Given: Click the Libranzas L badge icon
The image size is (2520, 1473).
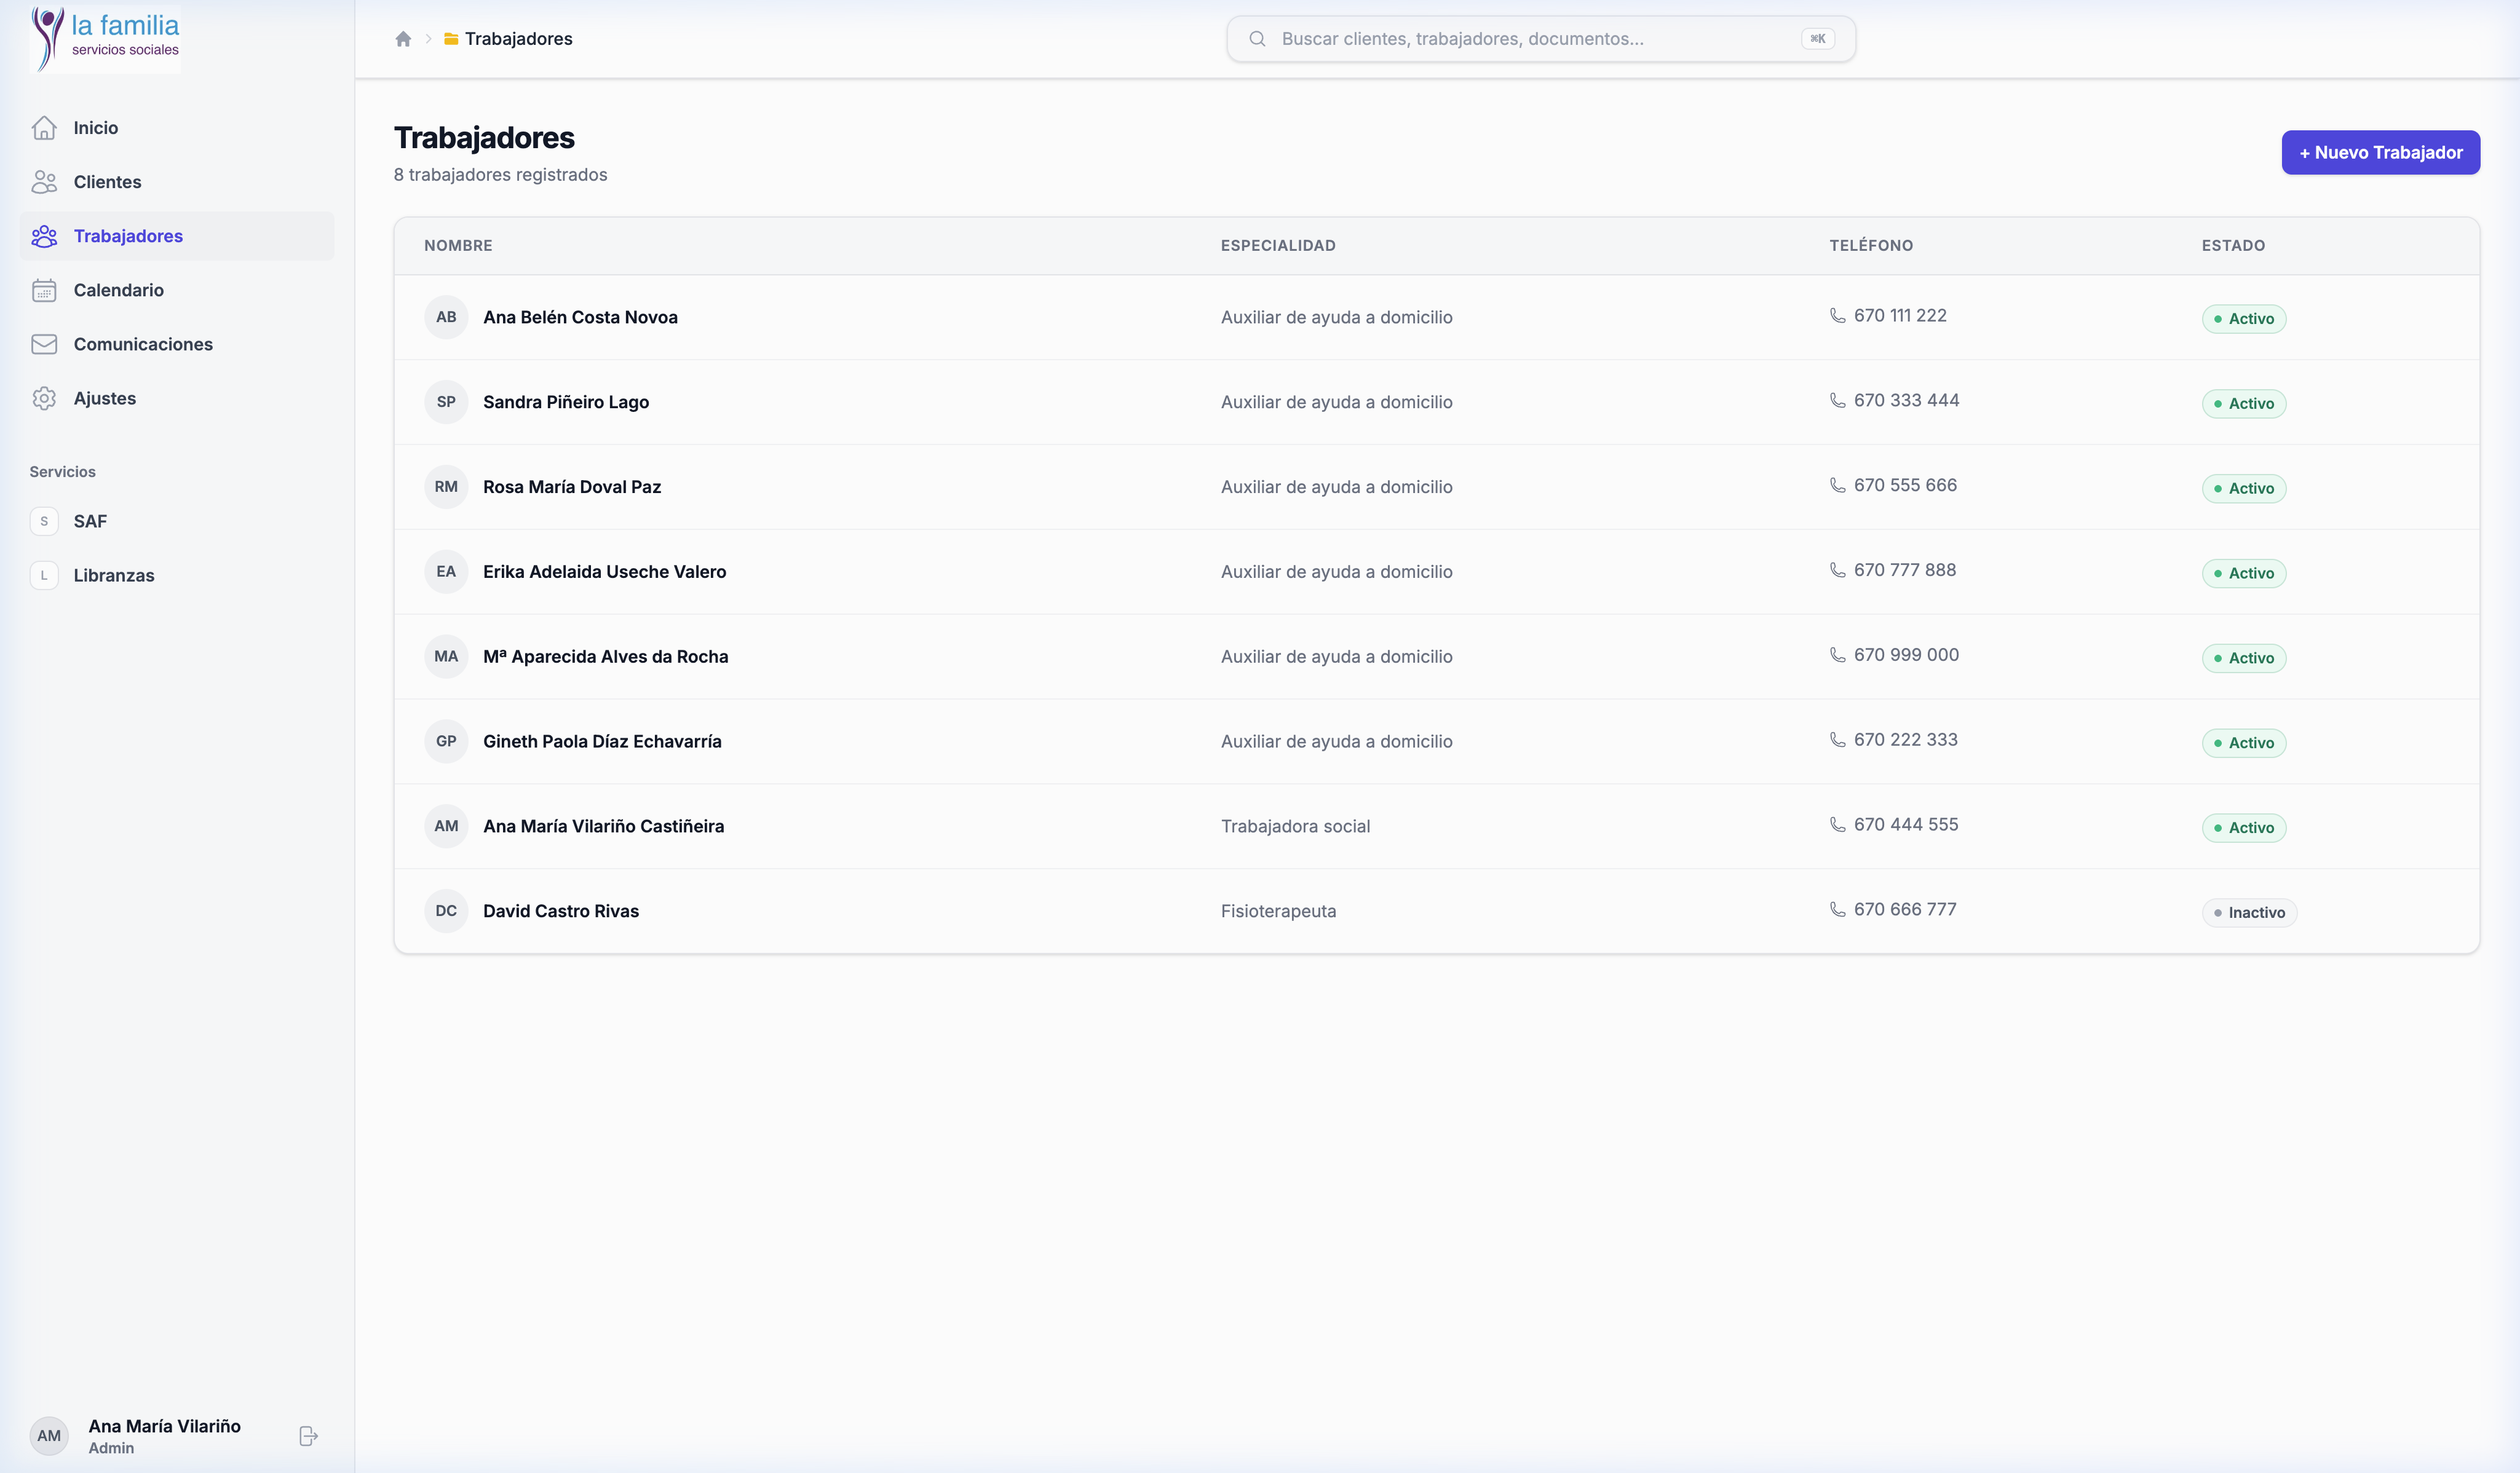Looking at the screenshot, I should [44, 575].
